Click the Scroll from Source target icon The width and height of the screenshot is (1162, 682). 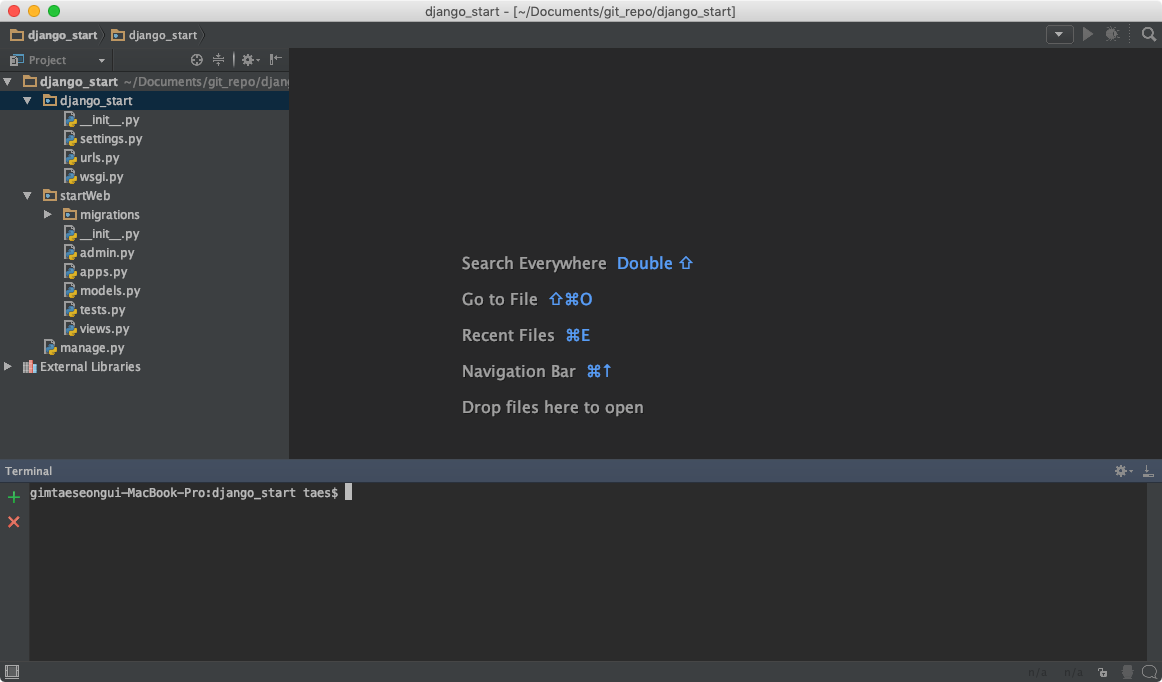point(197,60)
